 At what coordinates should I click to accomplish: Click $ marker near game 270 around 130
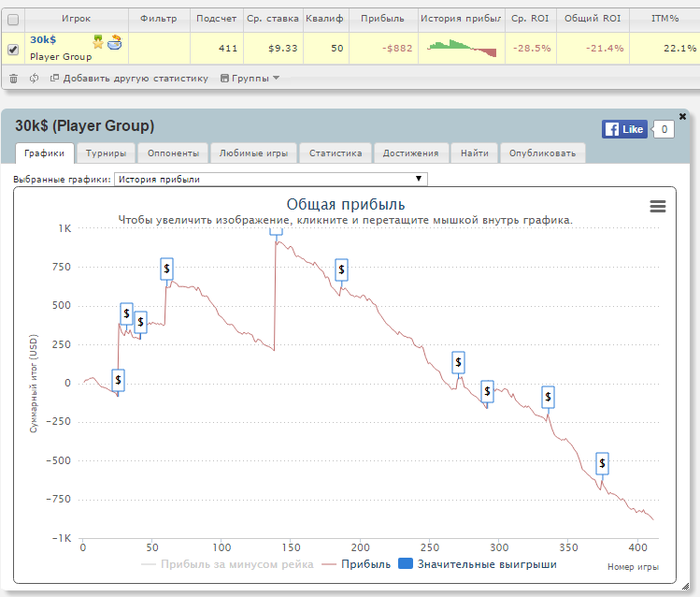[x=458, y=363]
